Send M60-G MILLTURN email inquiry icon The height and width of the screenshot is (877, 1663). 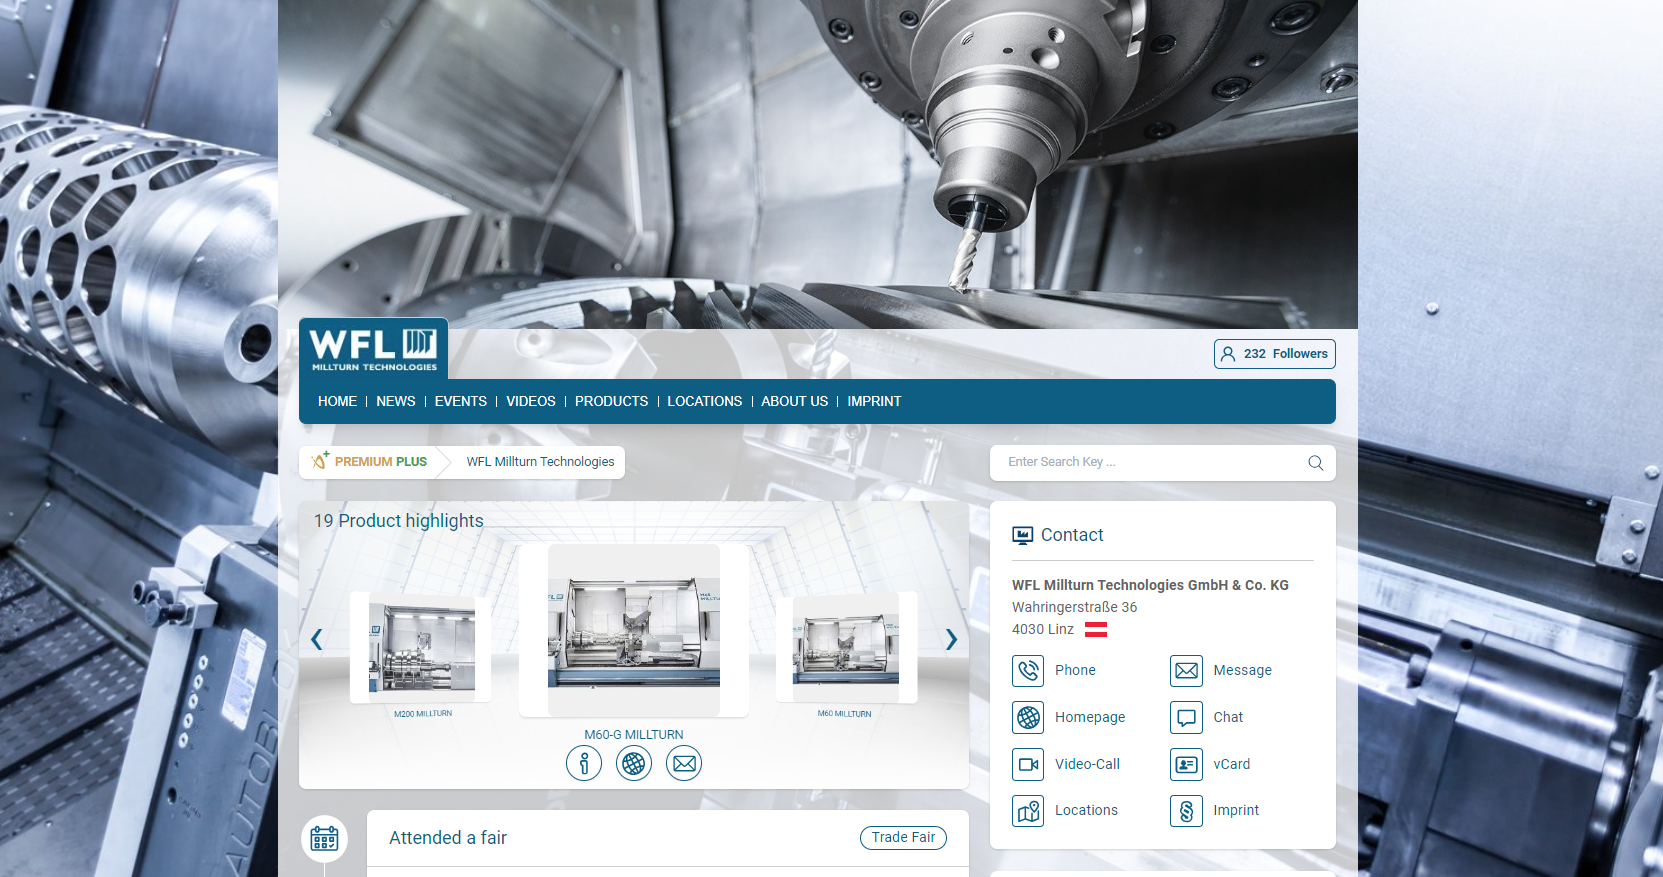684,764
